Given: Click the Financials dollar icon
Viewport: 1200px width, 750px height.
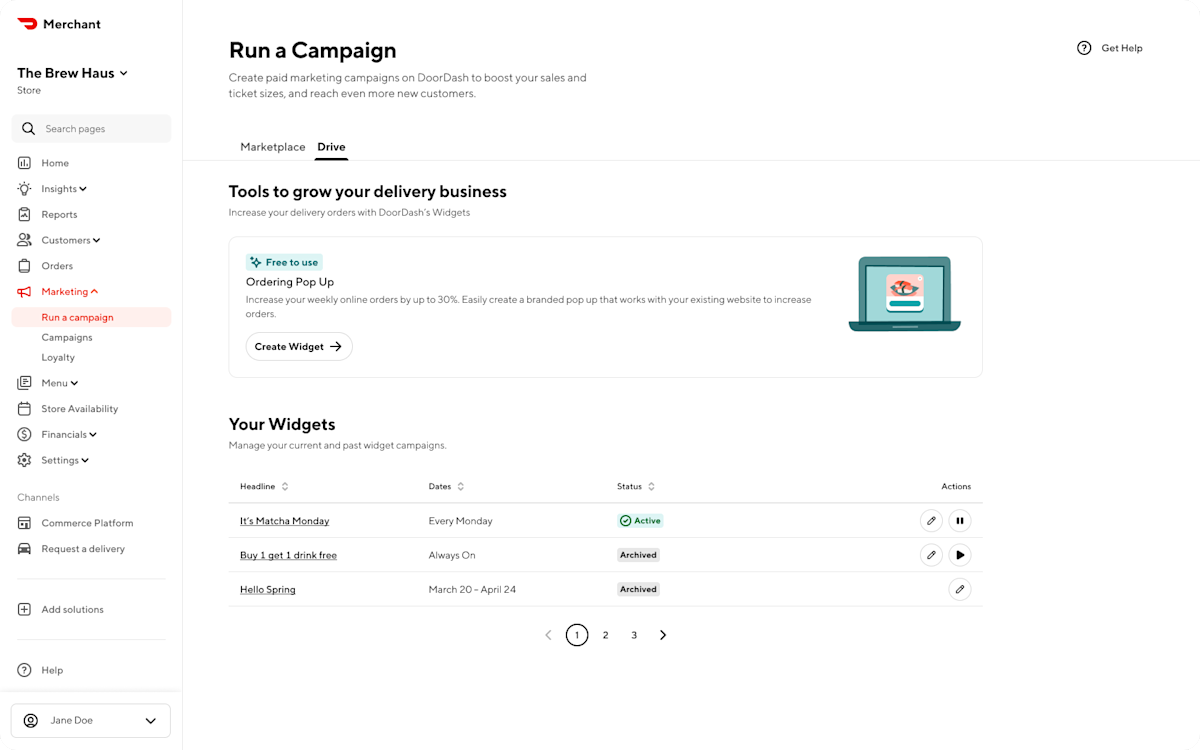Looking at the screenshot, I should click(24, 435).
